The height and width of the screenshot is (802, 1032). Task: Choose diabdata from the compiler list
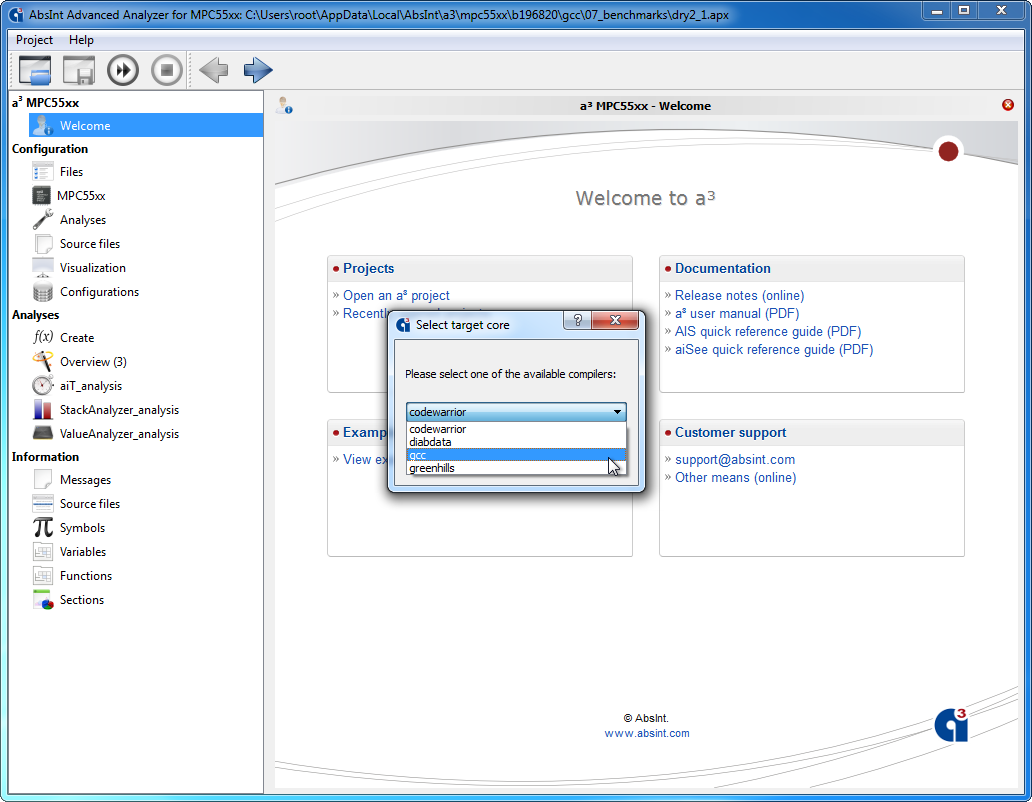pyautogui.click(x=516, y=442)
